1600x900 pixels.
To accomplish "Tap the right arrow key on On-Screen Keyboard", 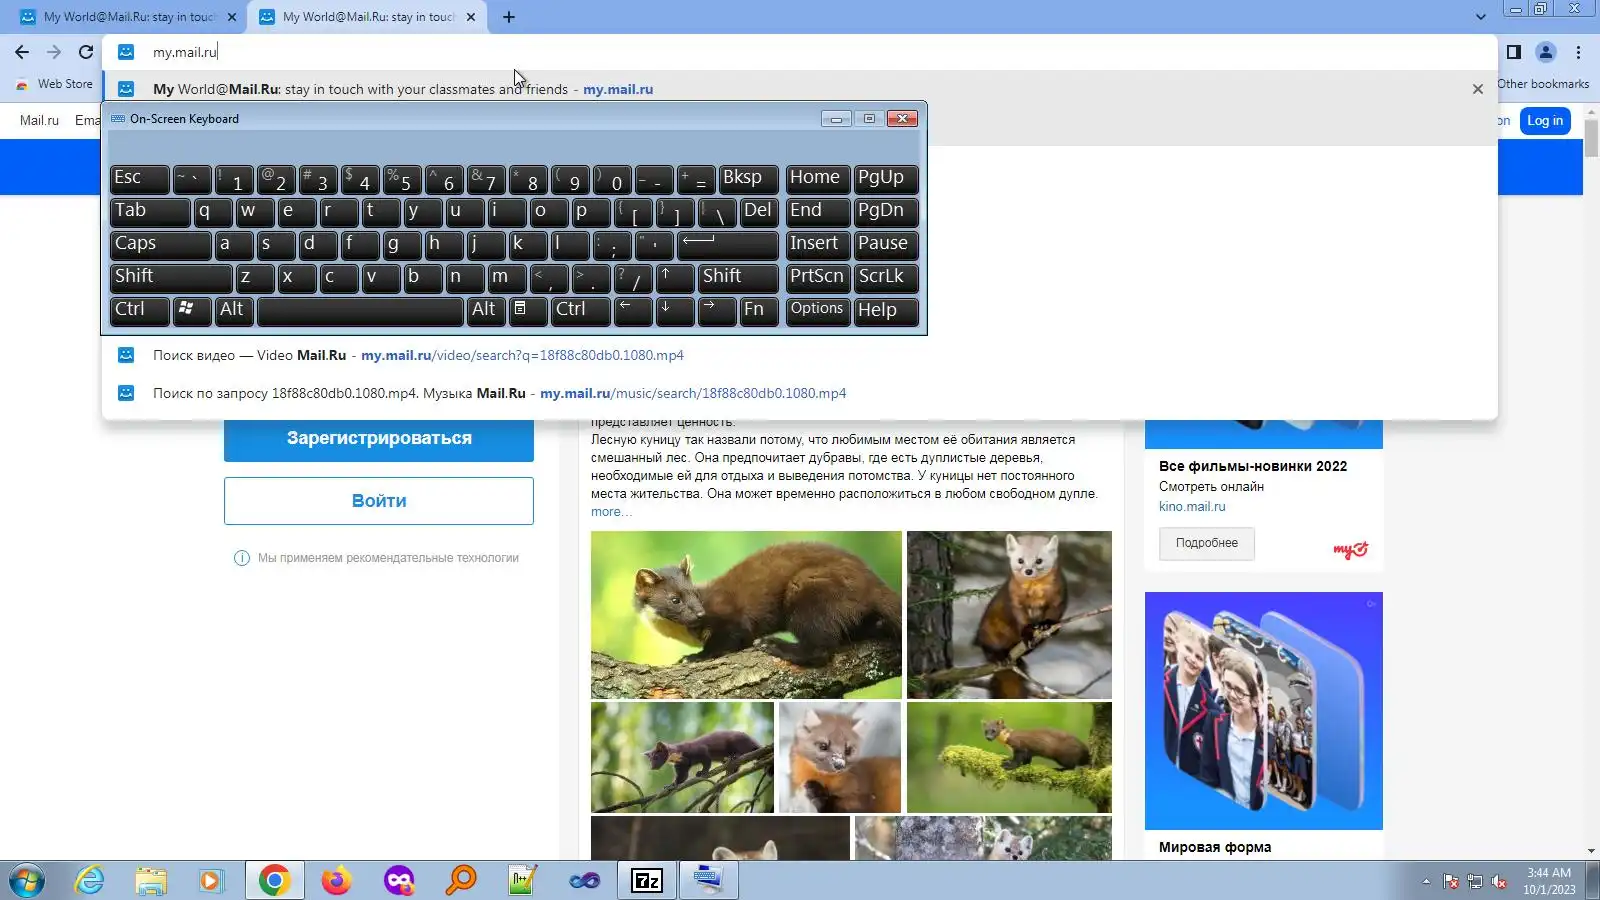I will coord(717,311).
